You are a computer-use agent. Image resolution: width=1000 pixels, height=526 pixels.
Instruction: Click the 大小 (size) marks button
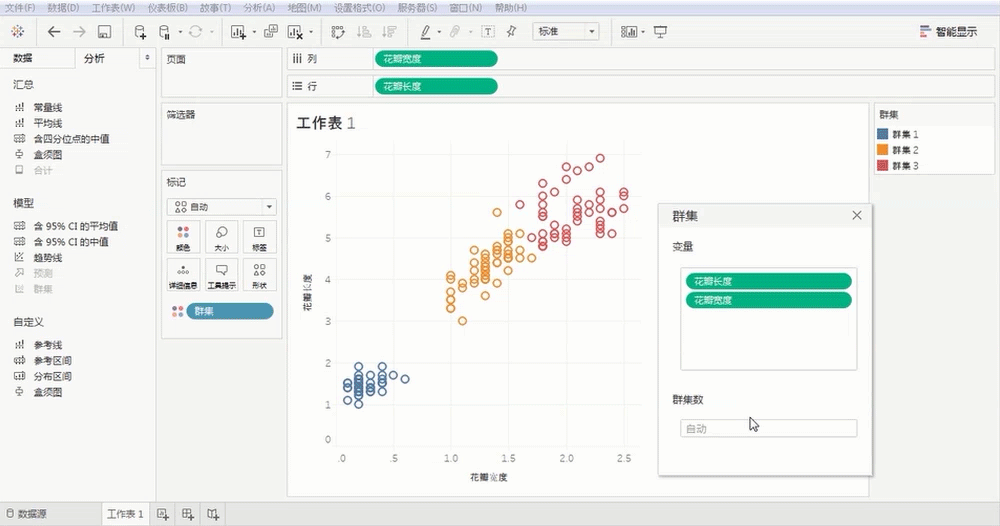click(x=221, y=236)
